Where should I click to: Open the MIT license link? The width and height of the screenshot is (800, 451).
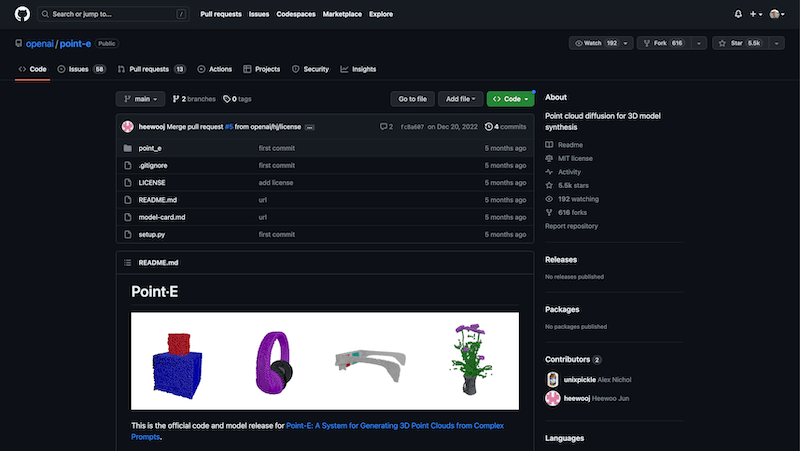(575, 158)
